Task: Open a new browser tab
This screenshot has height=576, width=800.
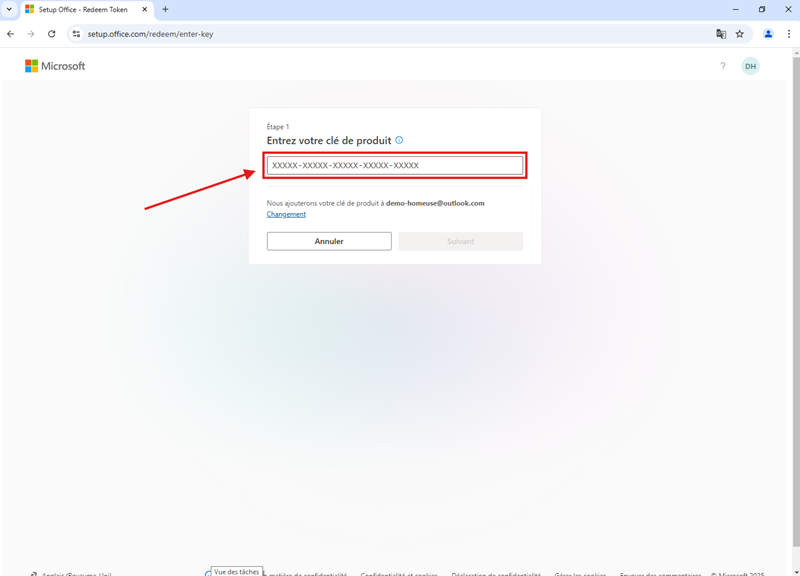Action: pos(165,9)
